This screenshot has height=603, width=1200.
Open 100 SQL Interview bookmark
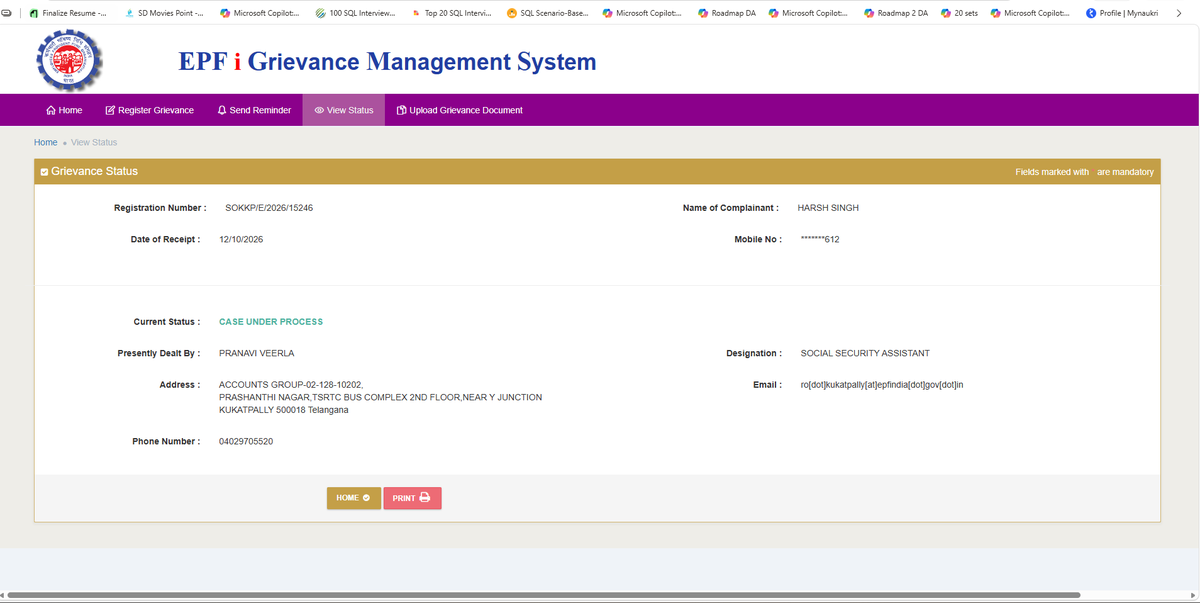click(355, 13)
